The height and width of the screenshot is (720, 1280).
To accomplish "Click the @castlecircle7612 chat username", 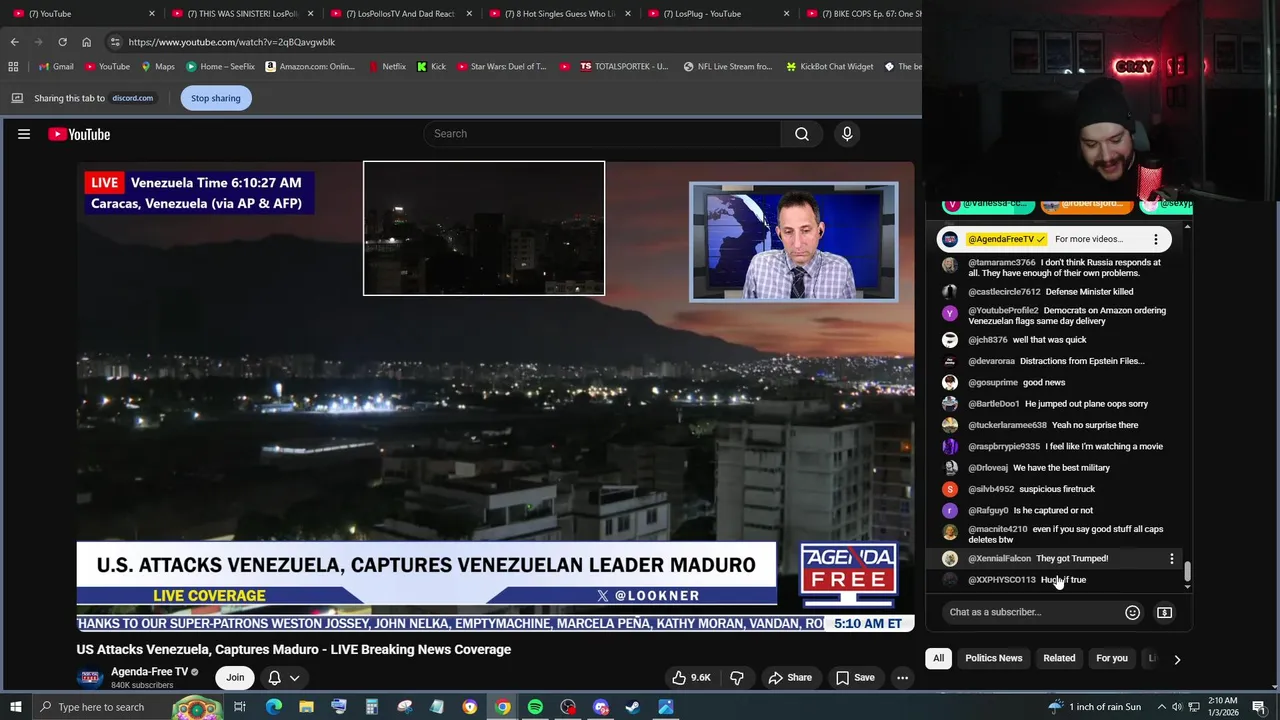I will [1004, 292].
